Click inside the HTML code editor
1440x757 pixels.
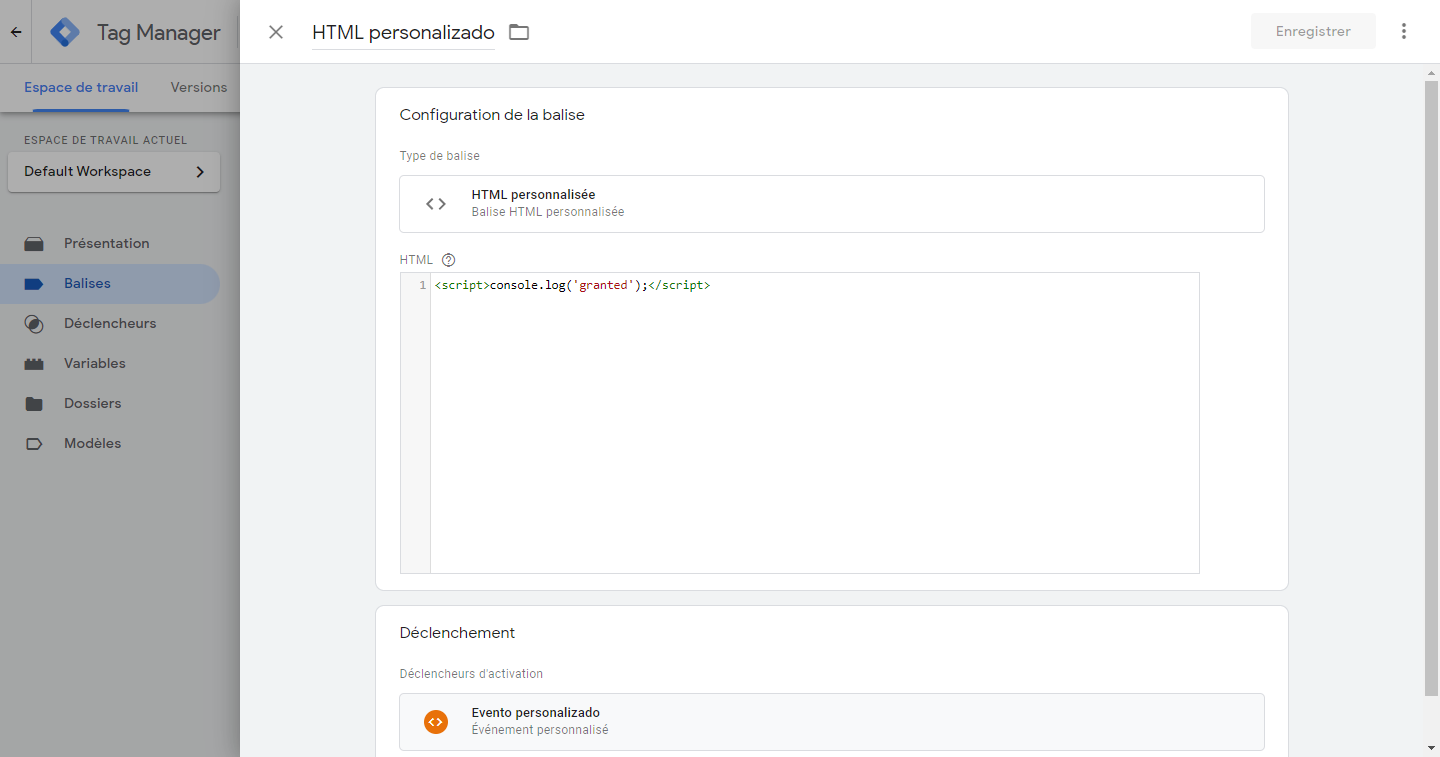[814, 420]
